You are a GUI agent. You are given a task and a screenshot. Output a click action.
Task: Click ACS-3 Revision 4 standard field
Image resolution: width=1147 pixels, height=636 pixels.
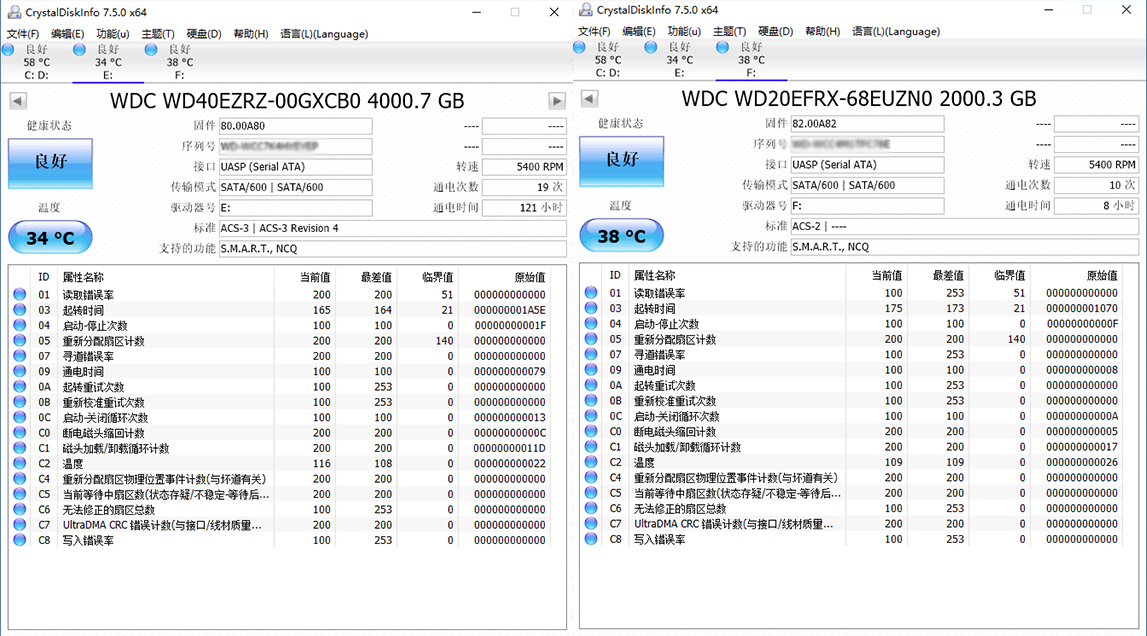393,228
